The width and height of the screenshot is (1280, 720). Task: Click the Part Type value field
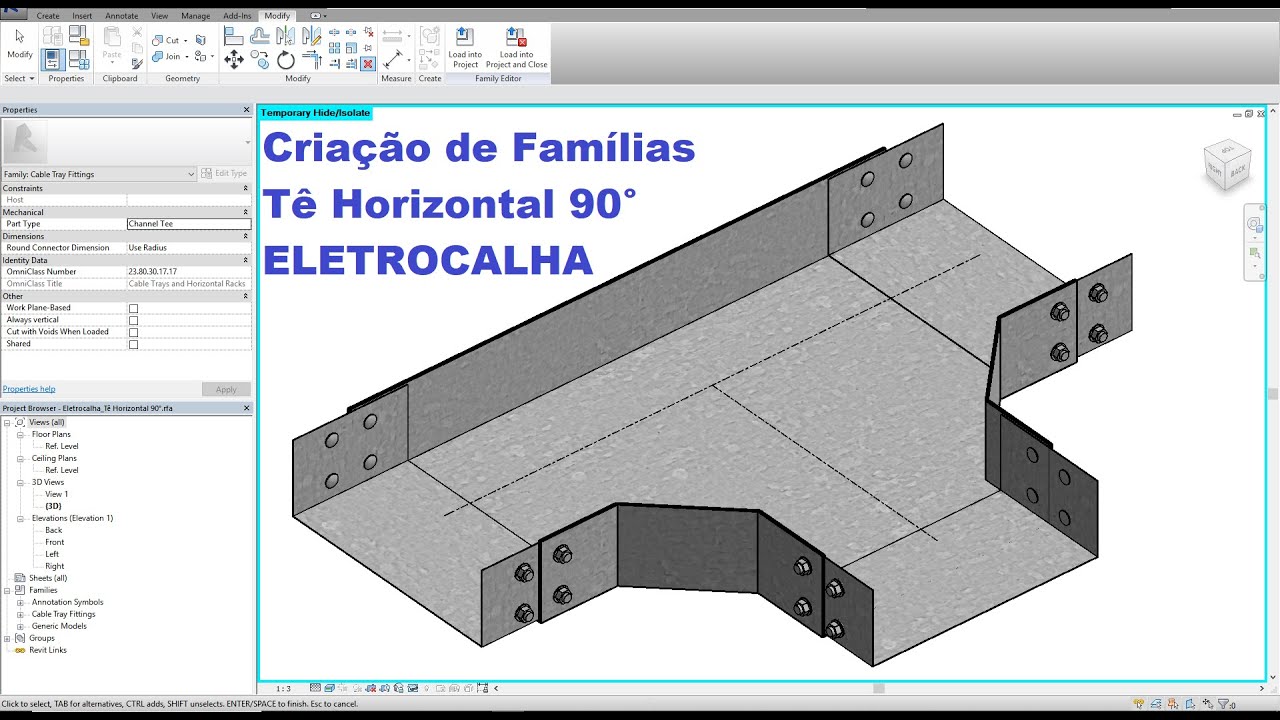(x=189, y=224)
